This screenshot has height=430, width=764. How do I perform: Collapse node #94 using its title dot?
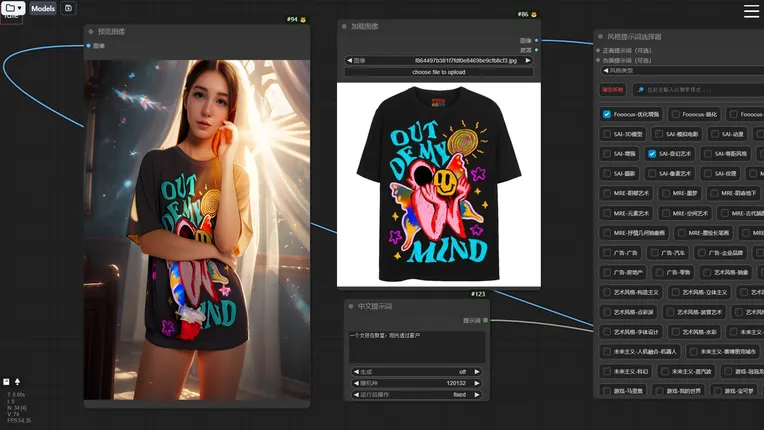click(90, 32)
